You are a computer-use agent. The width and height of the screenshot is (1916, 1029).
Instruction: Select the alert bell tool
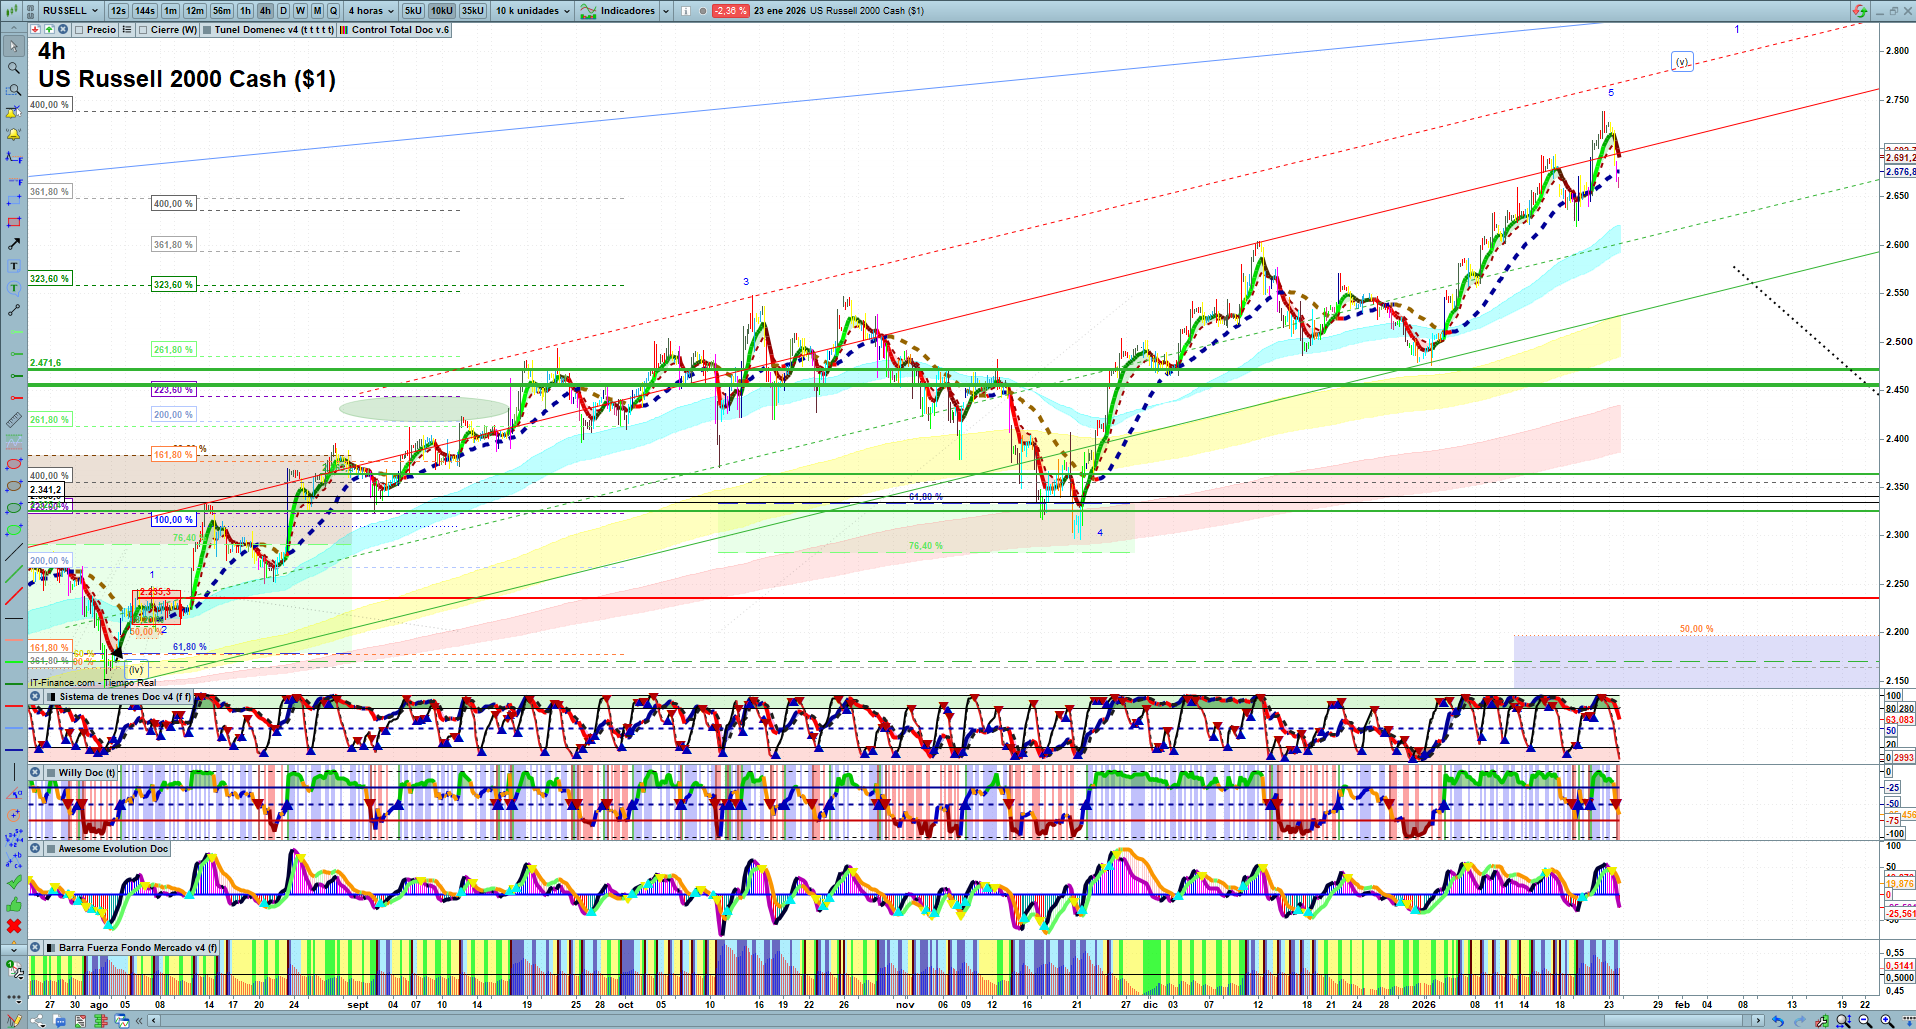coord(13,134)
